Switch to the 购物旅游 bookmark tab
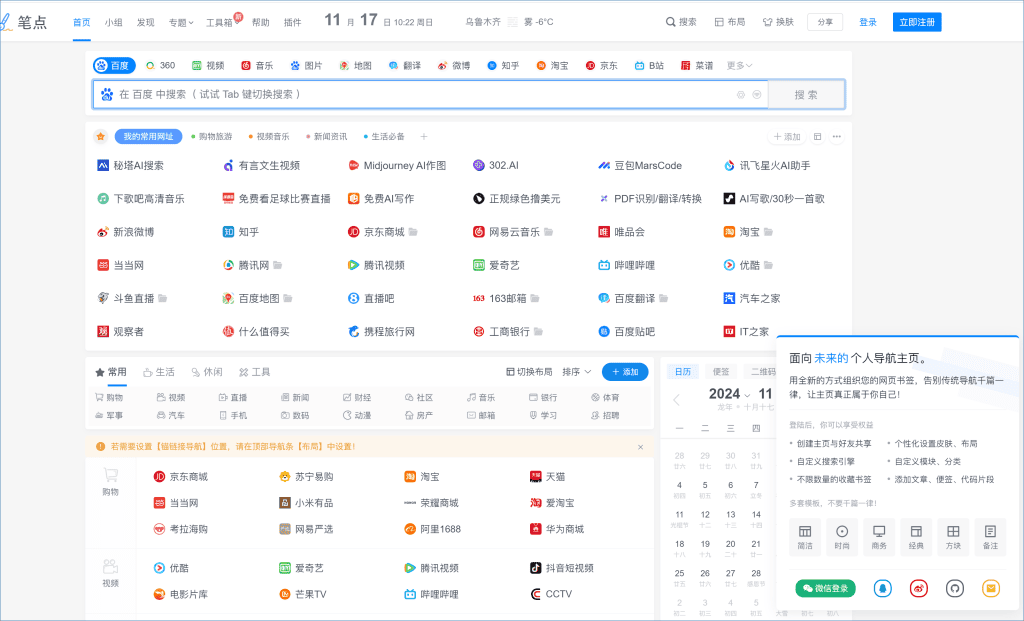1024x621 pixels. tap(212, 136)
